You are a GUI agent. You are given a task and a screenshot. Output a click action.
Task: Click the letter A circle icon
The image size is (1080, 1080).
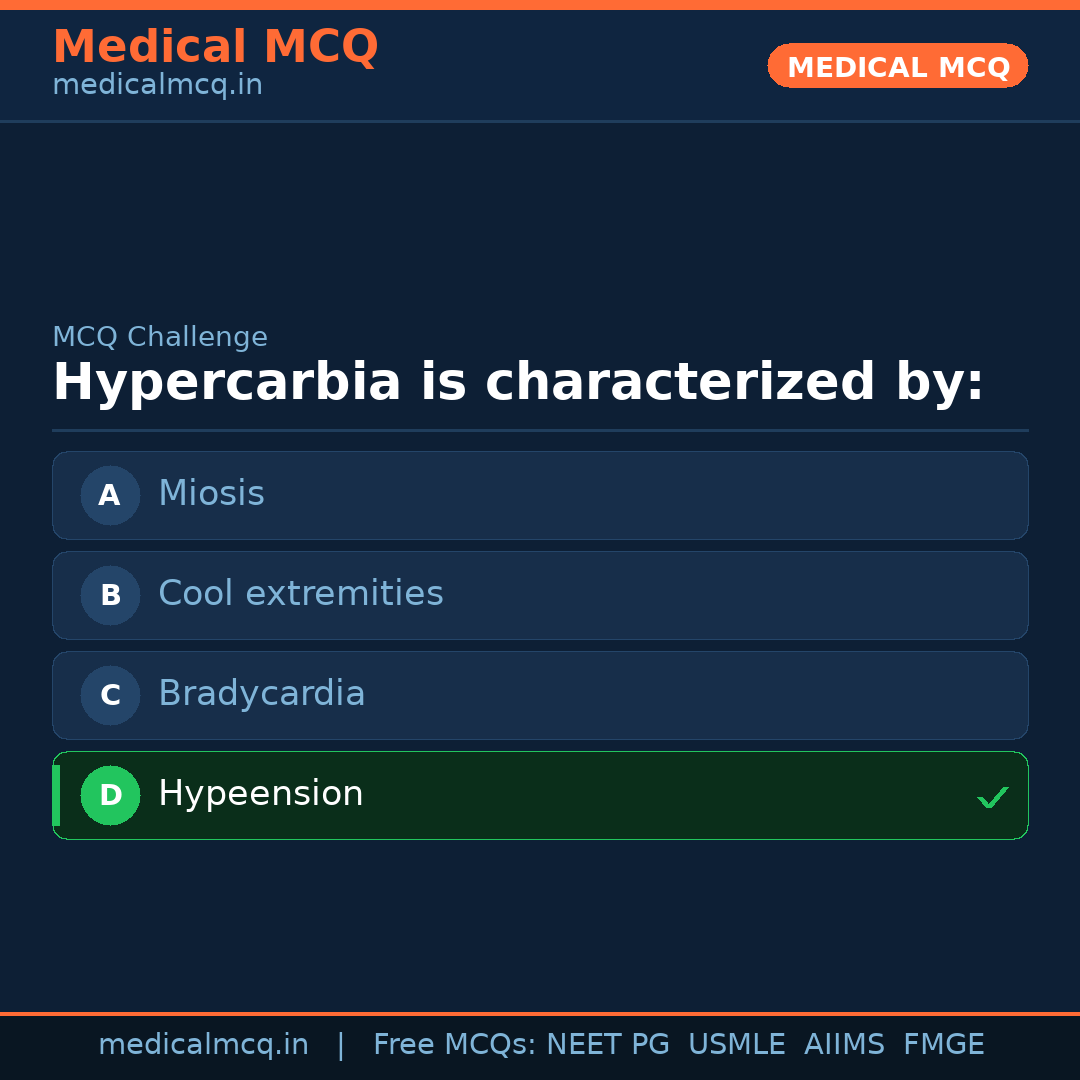click(x=110, y=495)
